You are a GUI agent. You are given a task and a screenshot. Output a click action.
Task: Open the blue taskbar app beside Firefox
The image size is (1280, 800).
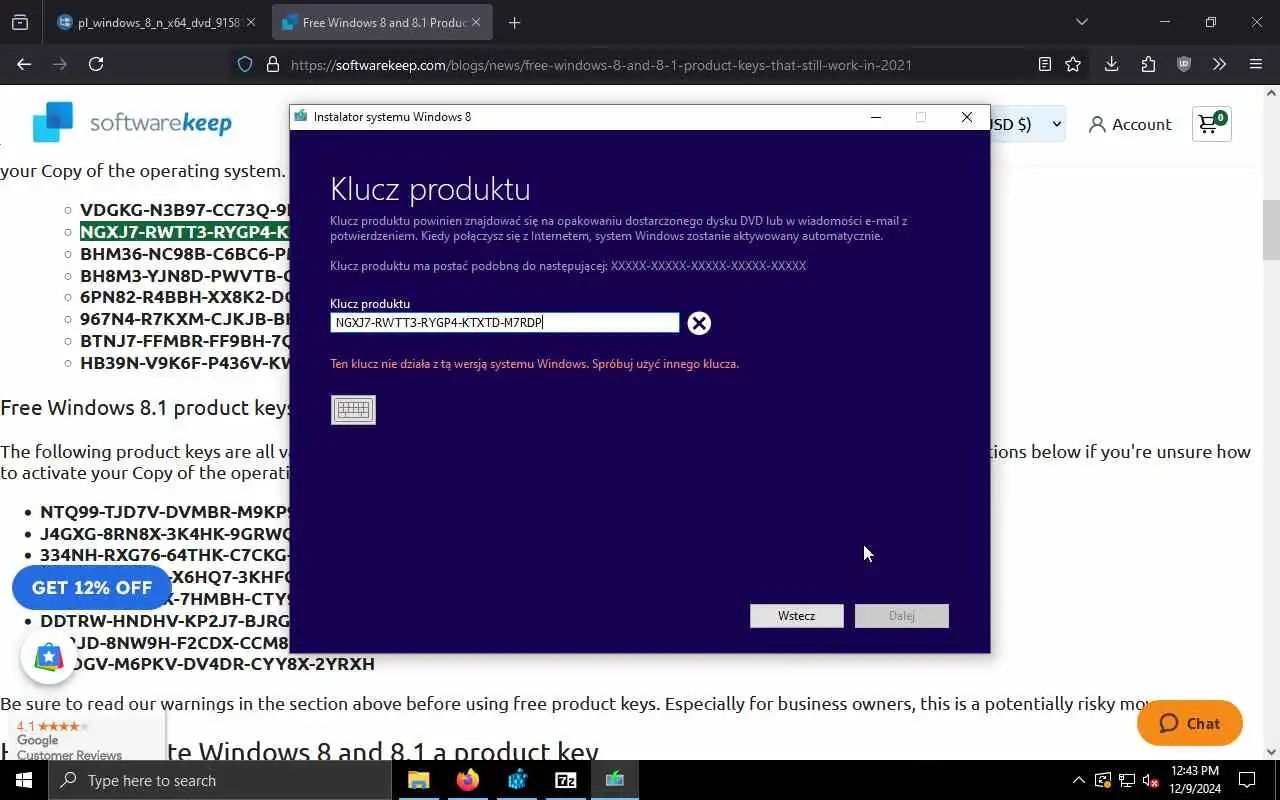click(516, 780)
